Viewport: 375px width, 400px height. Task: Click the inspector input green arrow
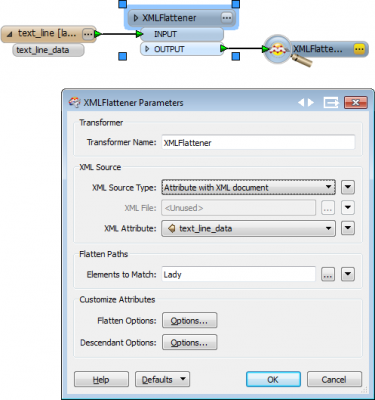(265, 49)
